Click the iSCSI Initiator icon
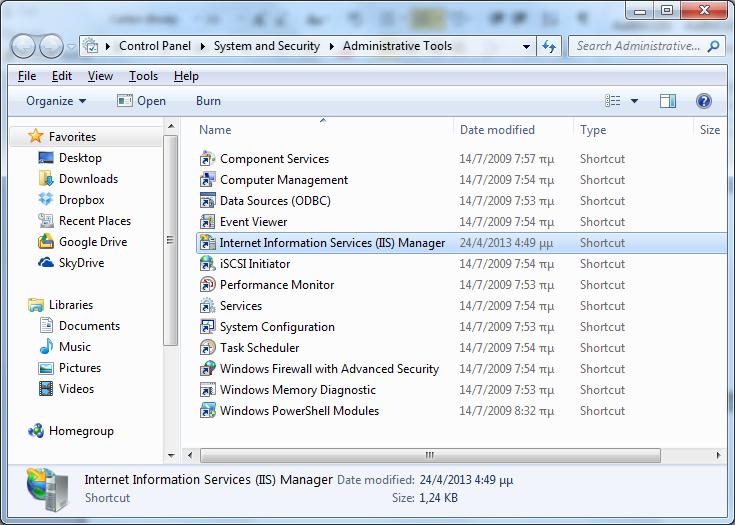The width and height of the screenshot is (735, 525). (x=207, y=264)
